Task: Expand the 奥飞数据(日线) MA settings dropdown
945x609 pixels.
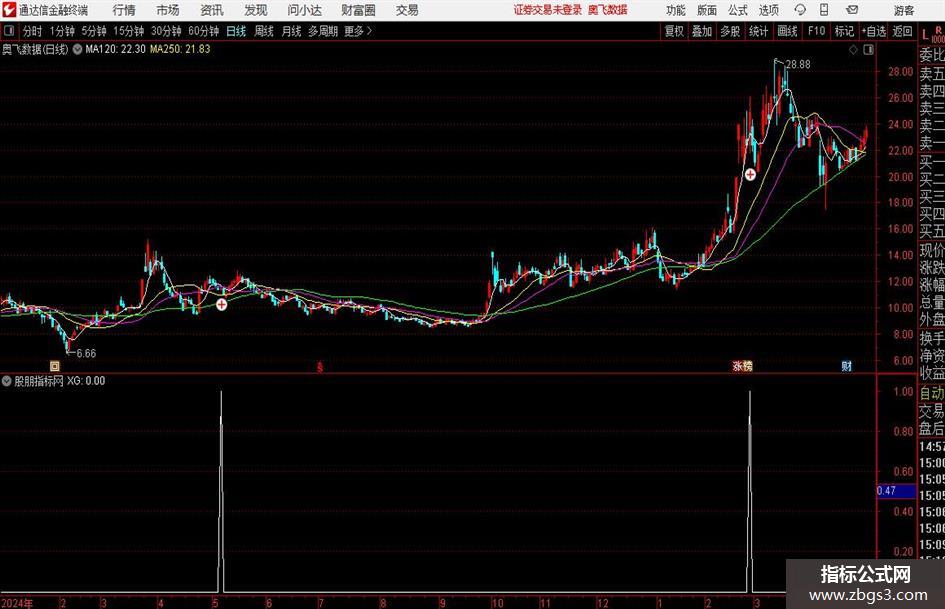Action: point(78,49)
